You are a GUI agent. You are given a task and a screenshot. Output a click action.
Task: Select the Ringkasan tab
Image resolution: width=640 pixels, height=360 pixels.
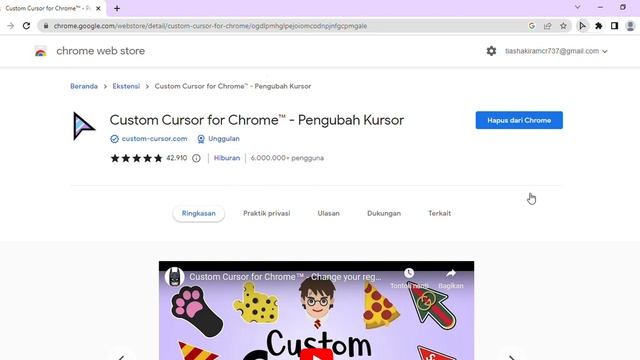pos(198,213)
